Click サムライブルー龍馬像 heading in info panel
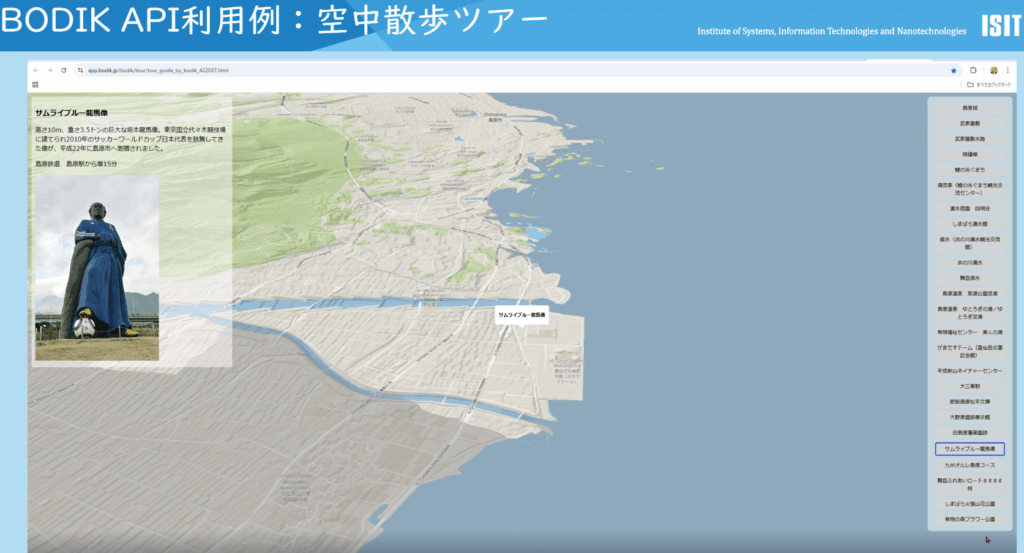Screen dimensions: 1024x553 click(71, 113)
